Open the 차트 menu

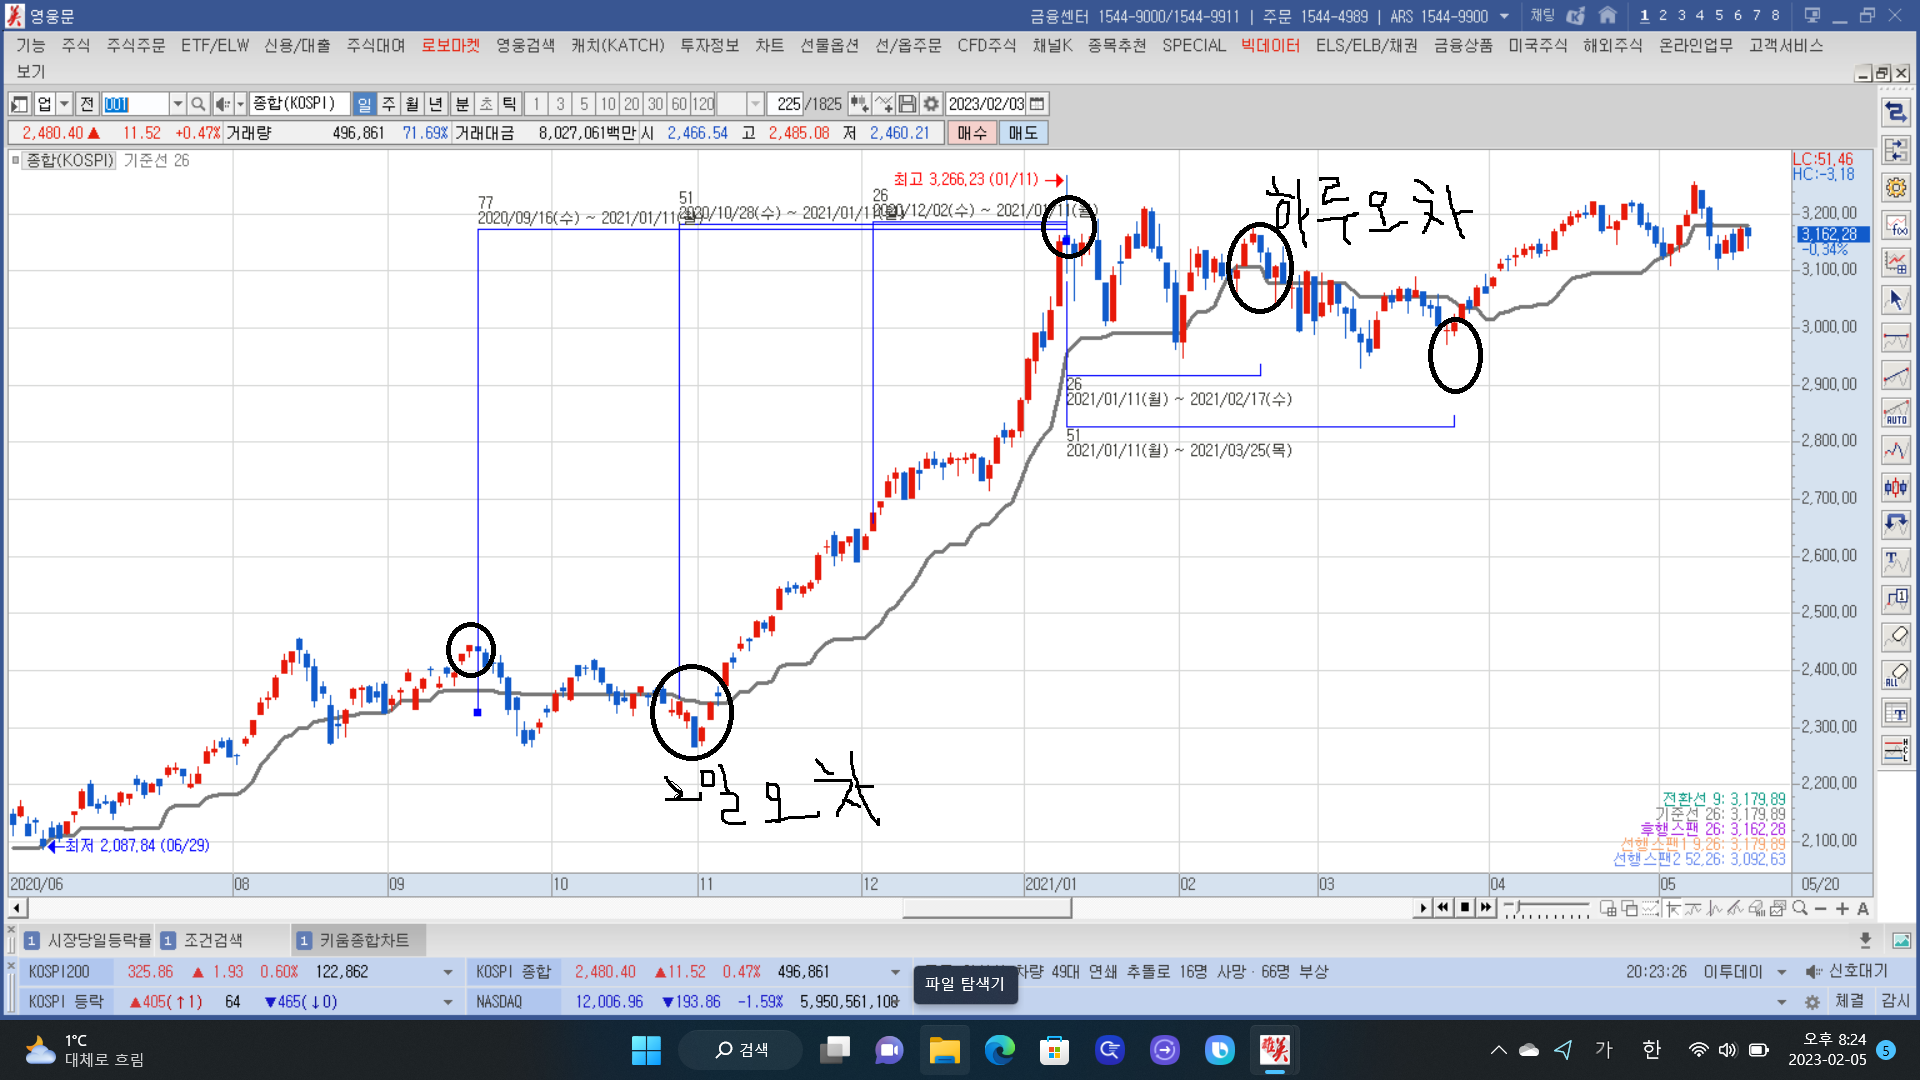click(769, 45)
